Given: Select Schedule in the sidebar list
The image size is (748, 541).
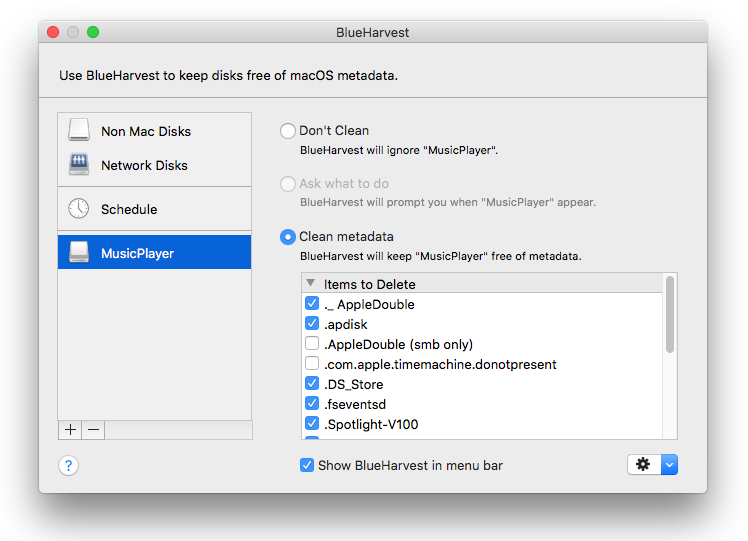Looking at the screenshot, I should (x=129, y=209).
